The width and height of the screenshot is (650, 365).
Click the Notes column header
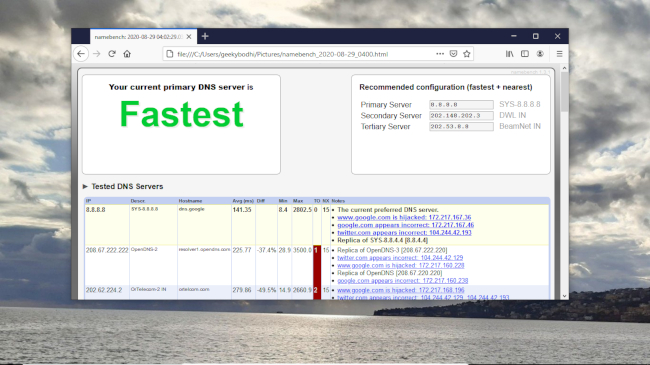tap(338, 201)
